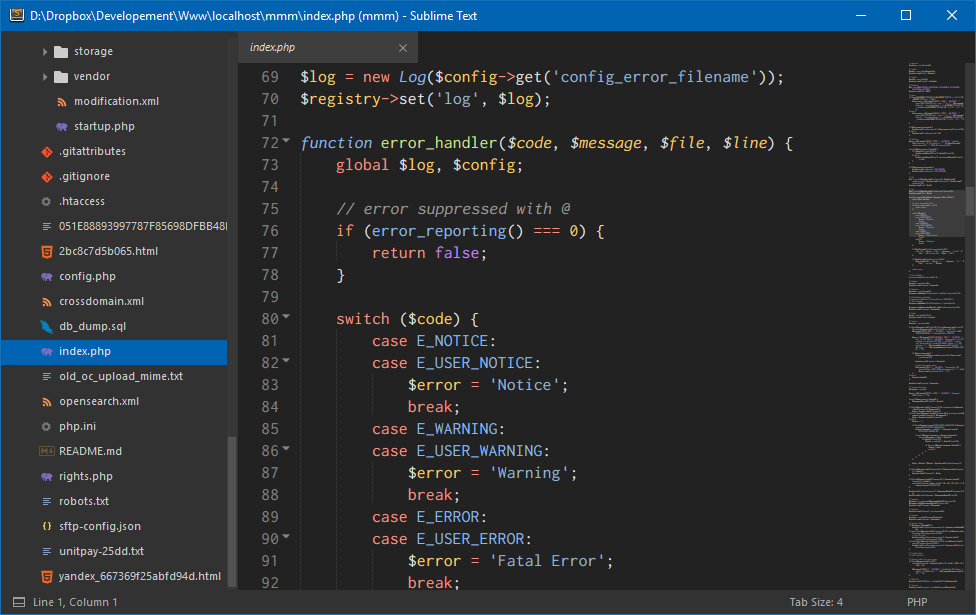Image resolution: width=976 pixels, height=615 pixels.
Task: Open opensearch.xml from the sidebar
Action: [99, 401]
